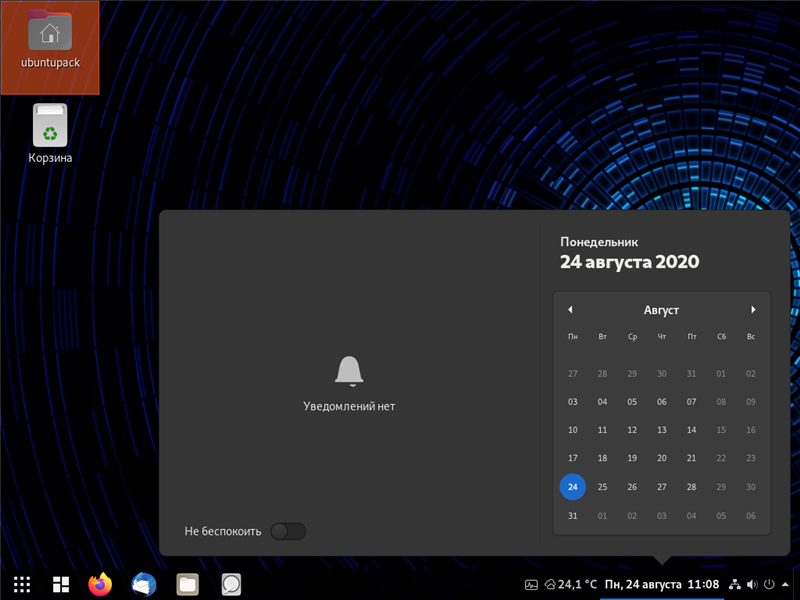Open the applications grid launcher
This screenshot has height=600, width=800.
22,584
